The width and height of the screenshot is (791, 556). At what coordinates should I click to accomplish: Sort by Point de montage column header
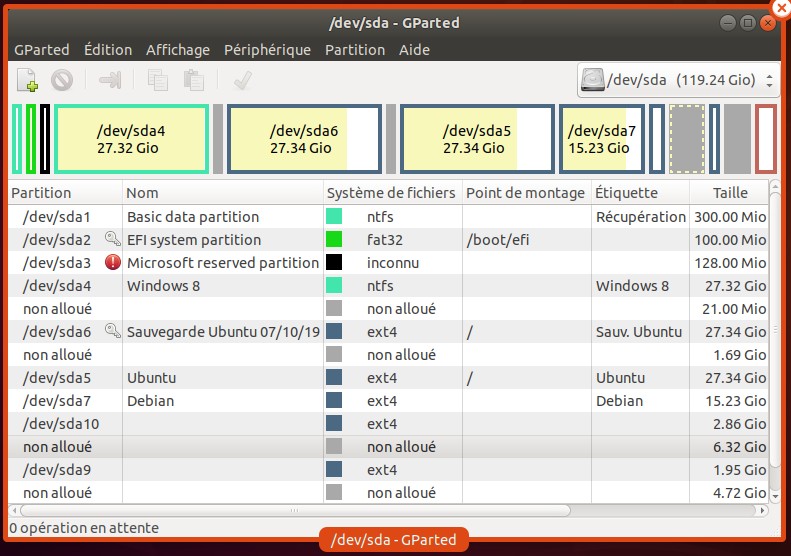(526, 193)
